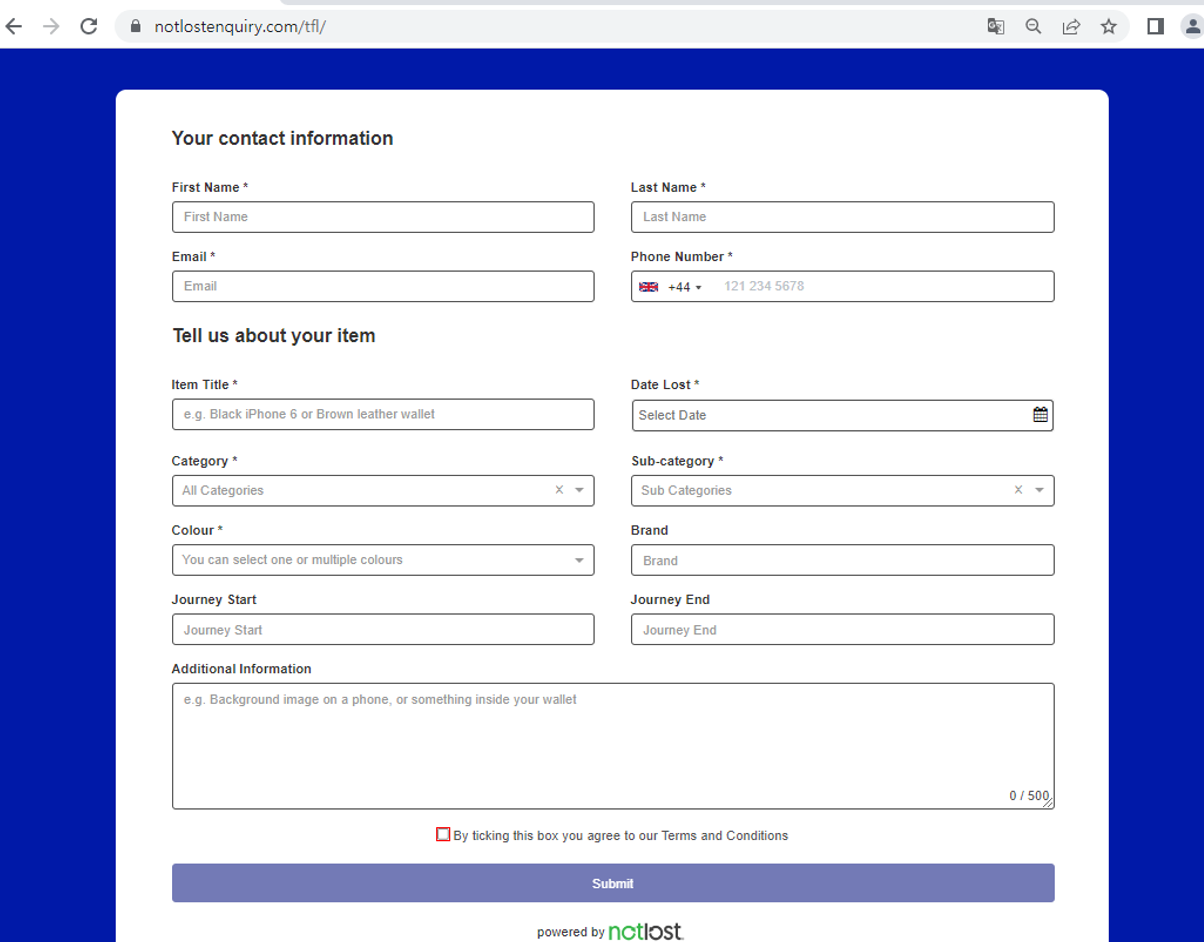1204x942 pixels.
Task: Click the Brand input field
Action: 842,560
